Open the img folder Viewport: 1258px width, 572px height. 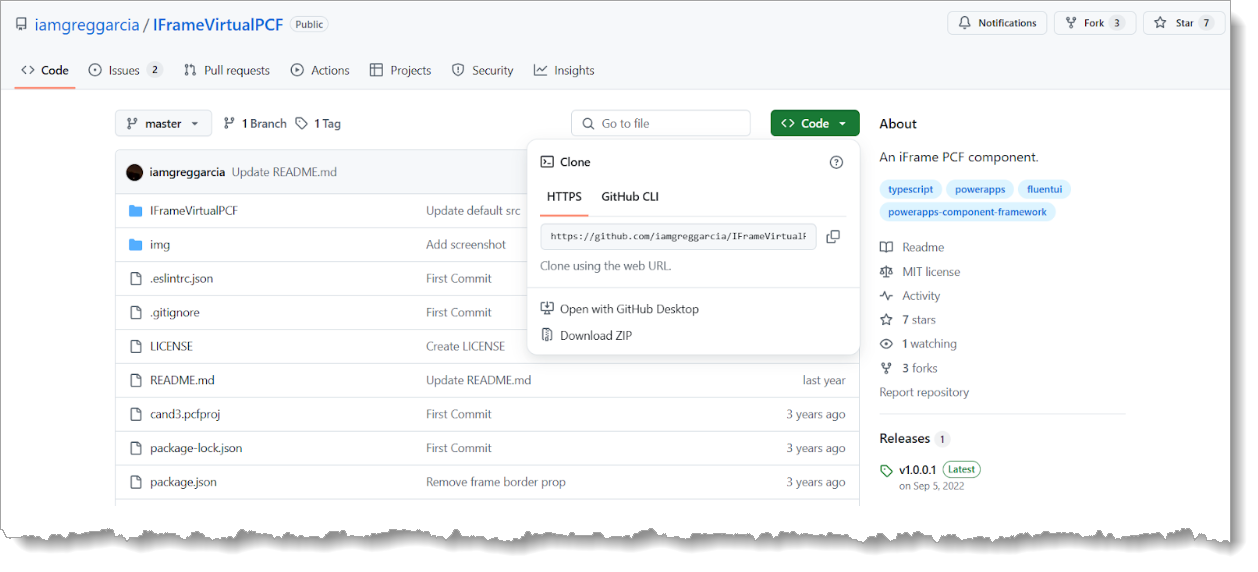[160, 244]
